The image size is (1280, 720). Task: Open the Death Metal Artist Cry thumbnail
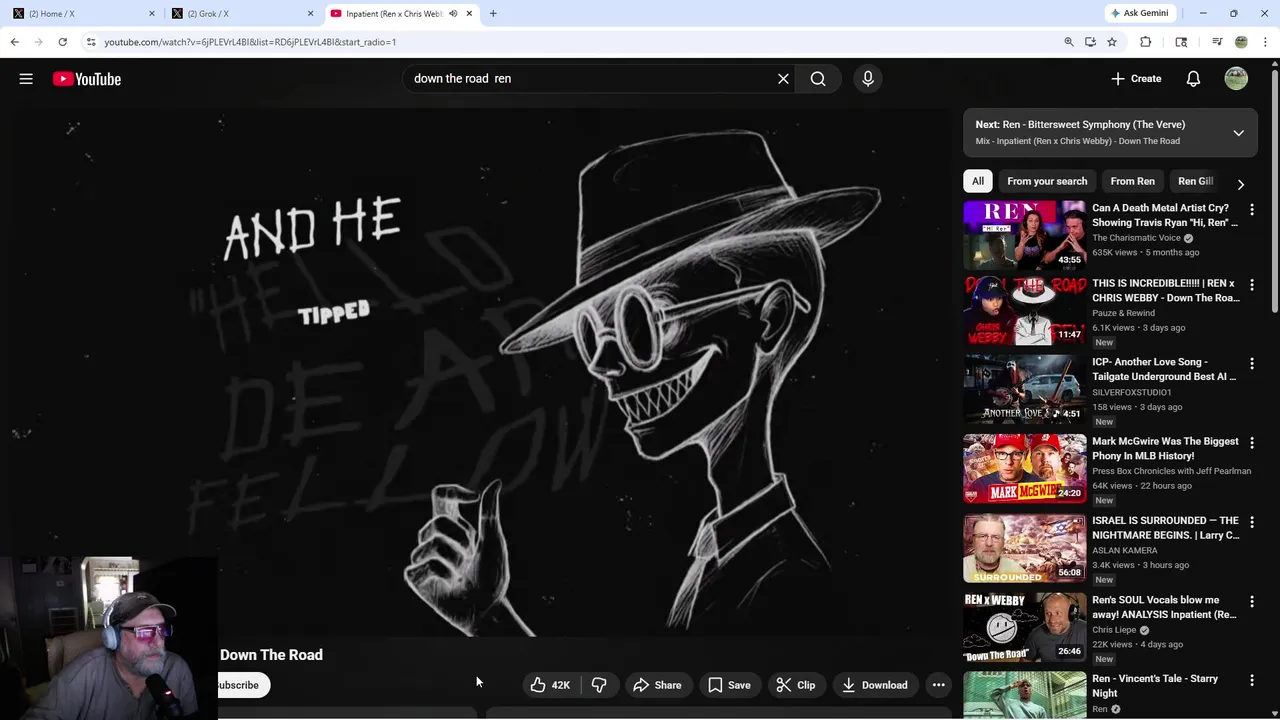click(1024, 235)
